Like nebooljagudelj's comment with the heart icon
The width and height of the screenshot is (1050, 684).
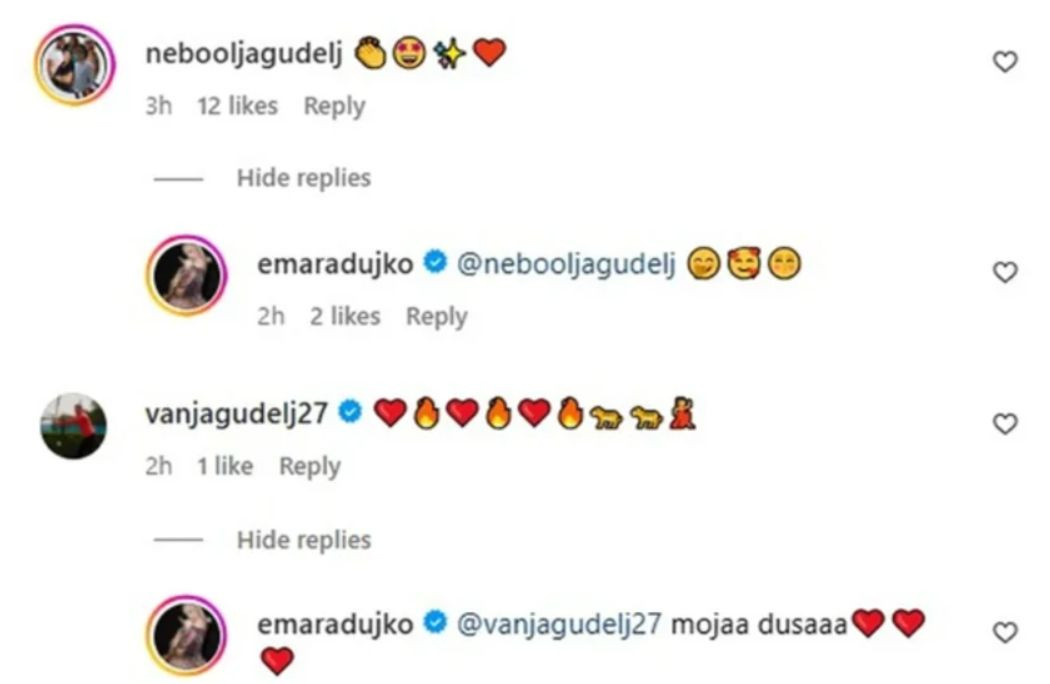coord(1004,62)
